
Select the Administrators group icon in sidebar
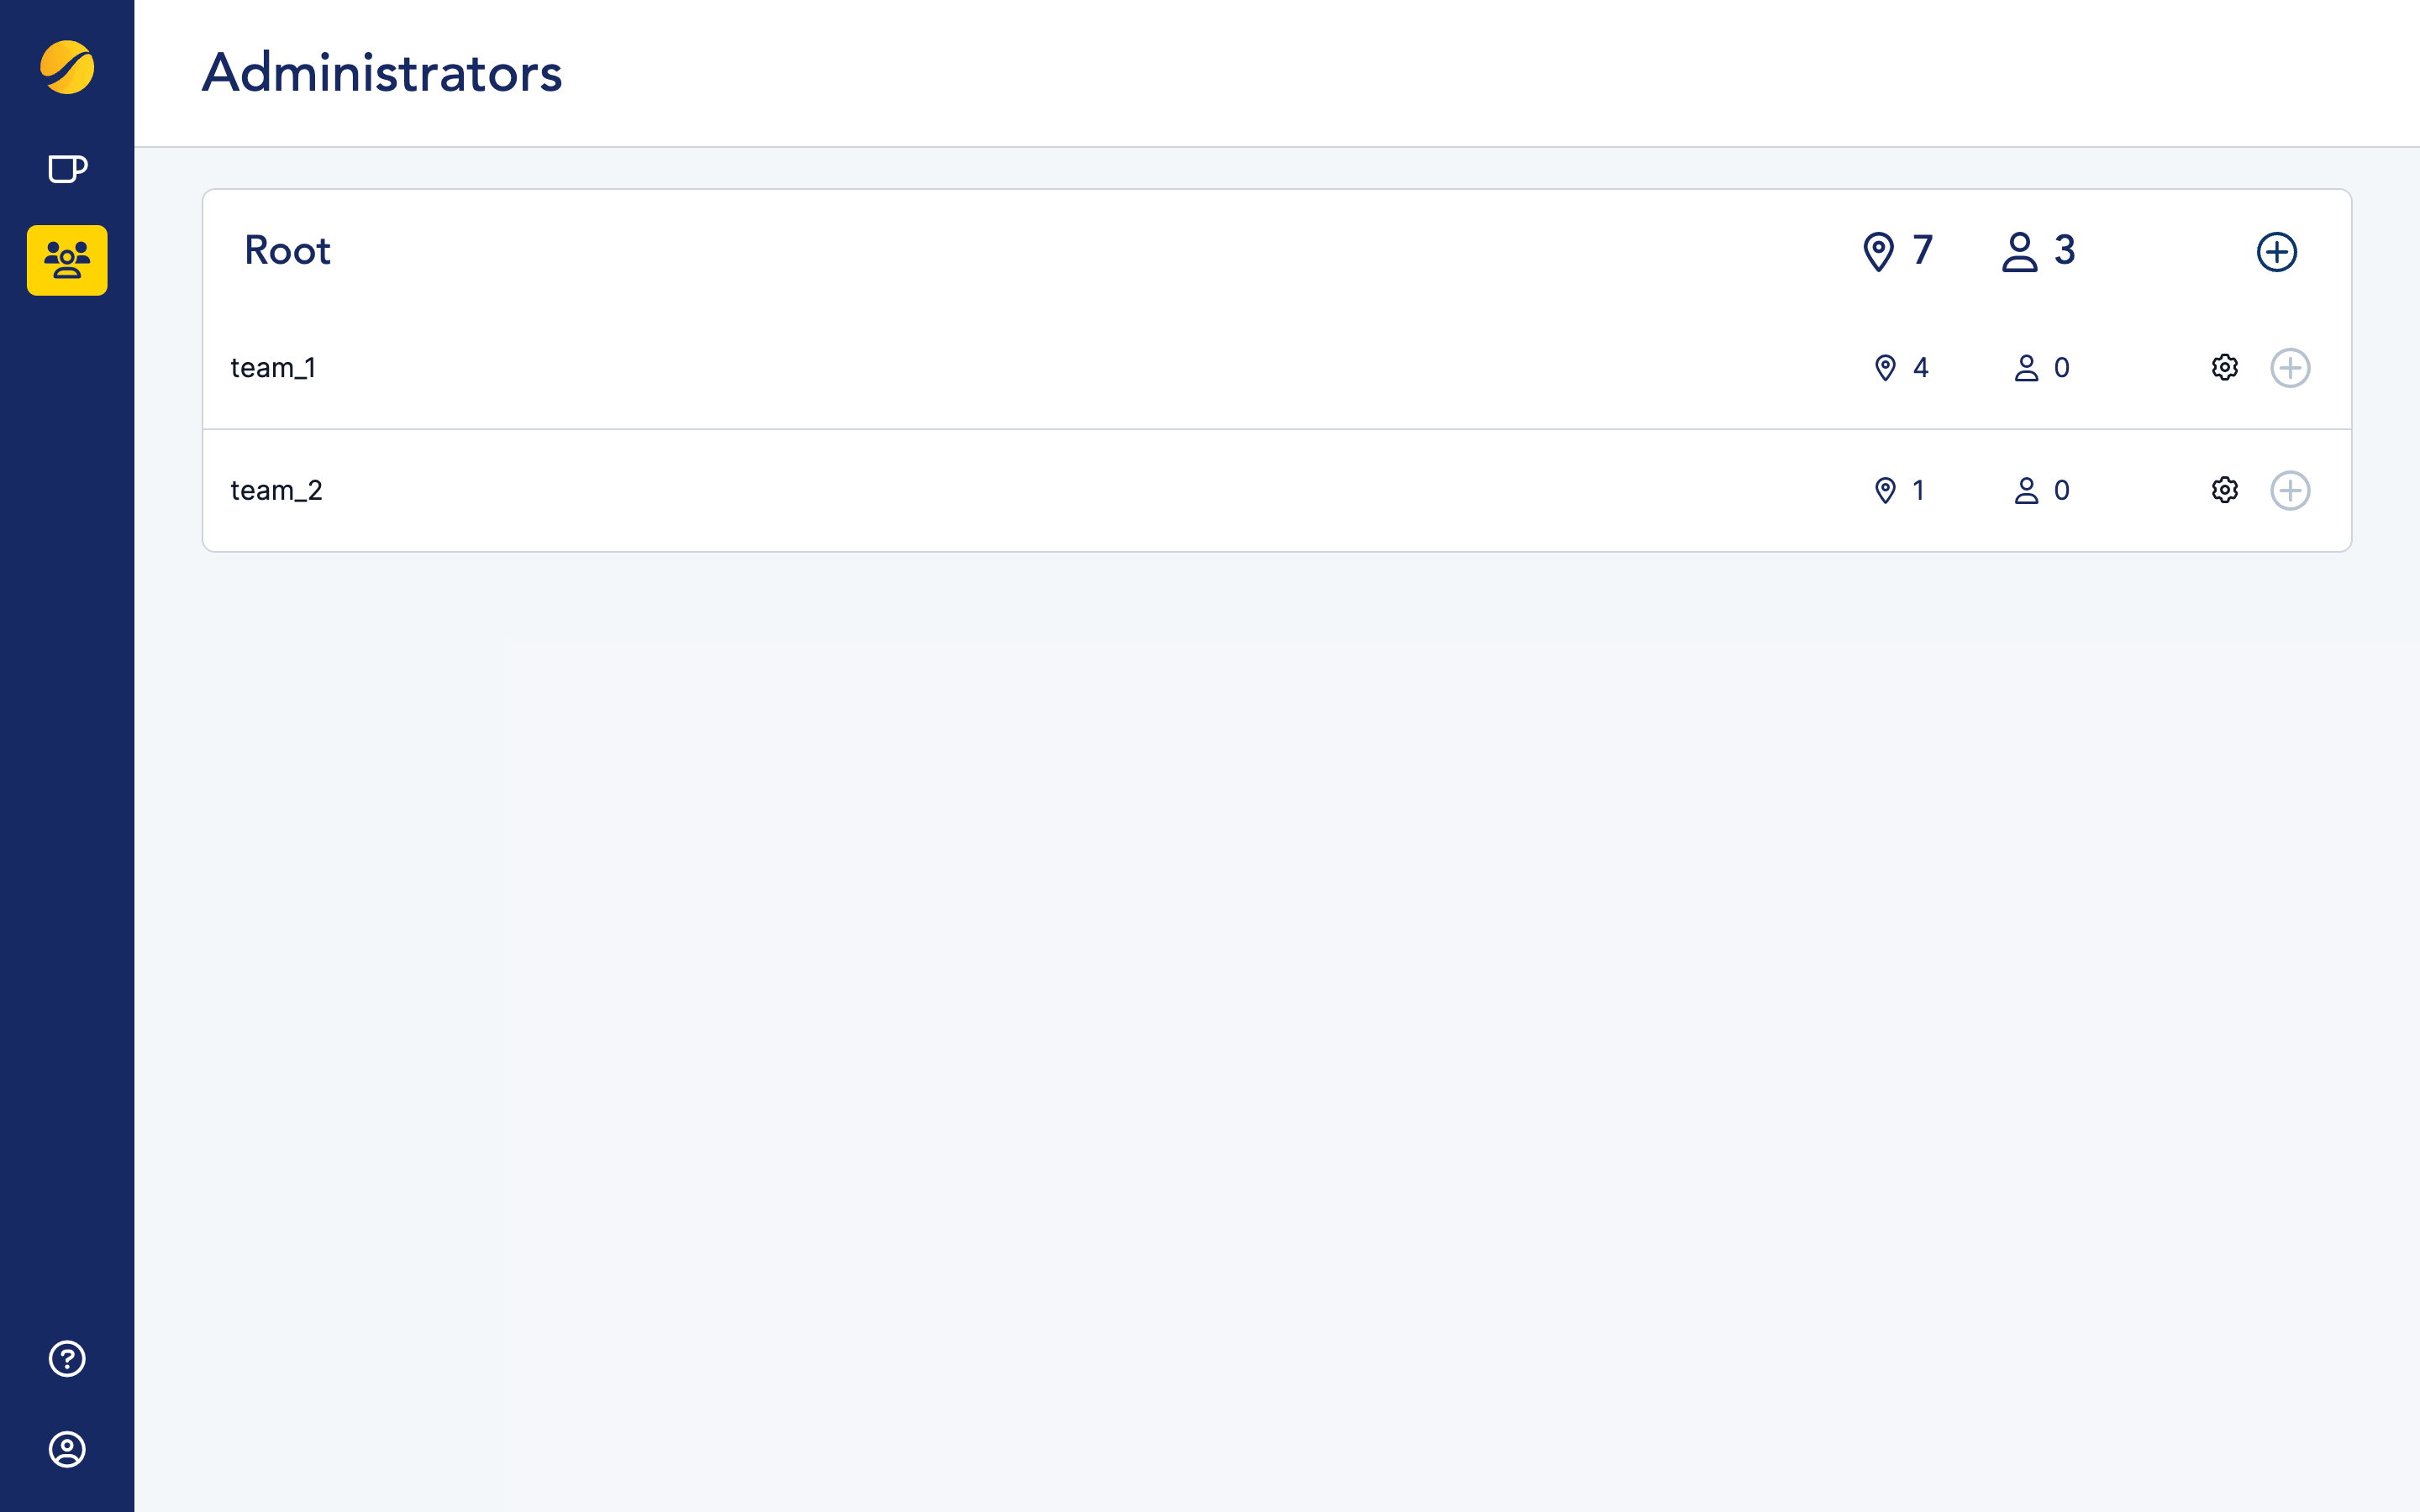tap(67, 260)
